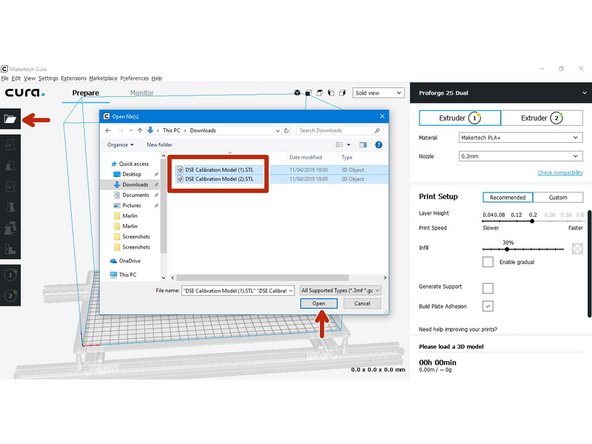592x444 pixels.
Task: Click New folder in the dialog
Action: click(x=159, y=145)
